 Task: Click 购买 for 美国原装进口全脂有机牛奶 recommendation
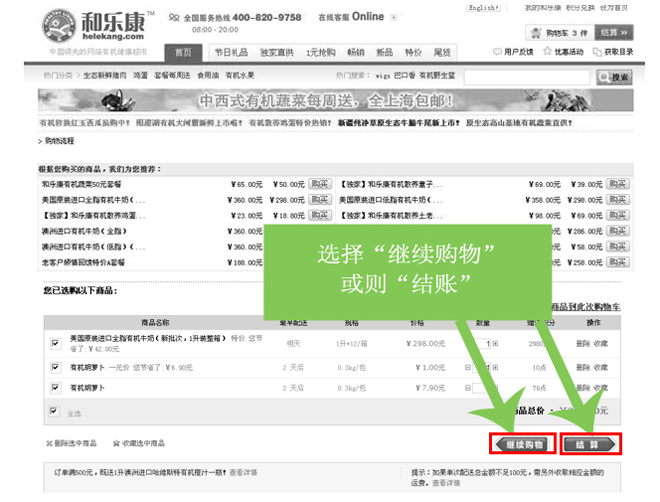tap(320, 199)
